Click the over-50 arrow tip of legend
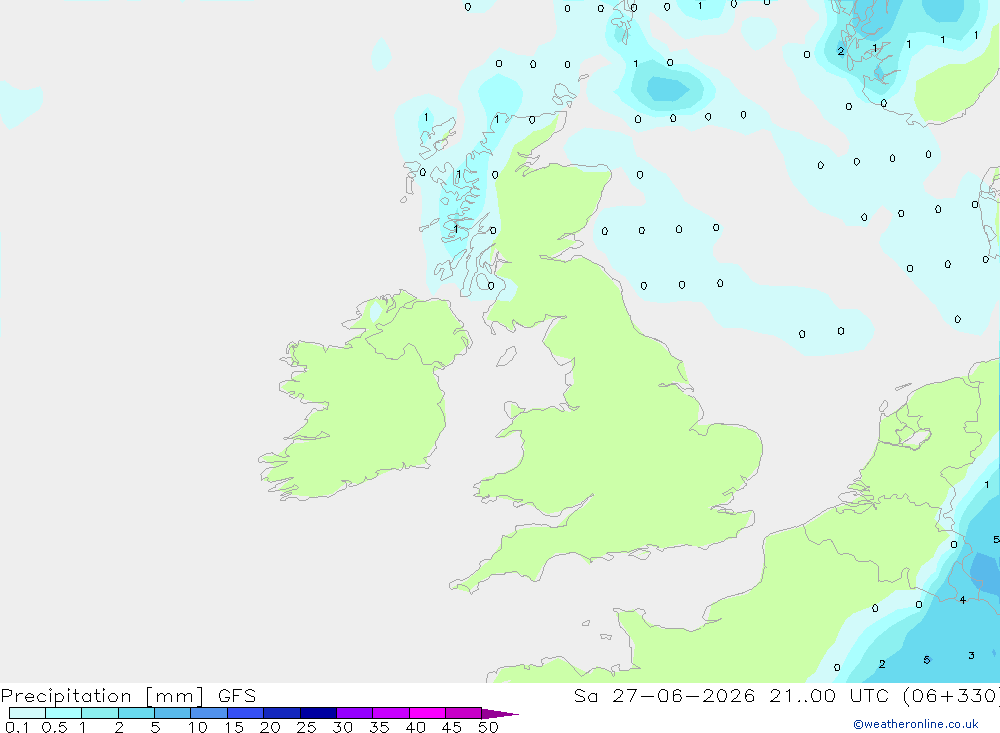 499,714
